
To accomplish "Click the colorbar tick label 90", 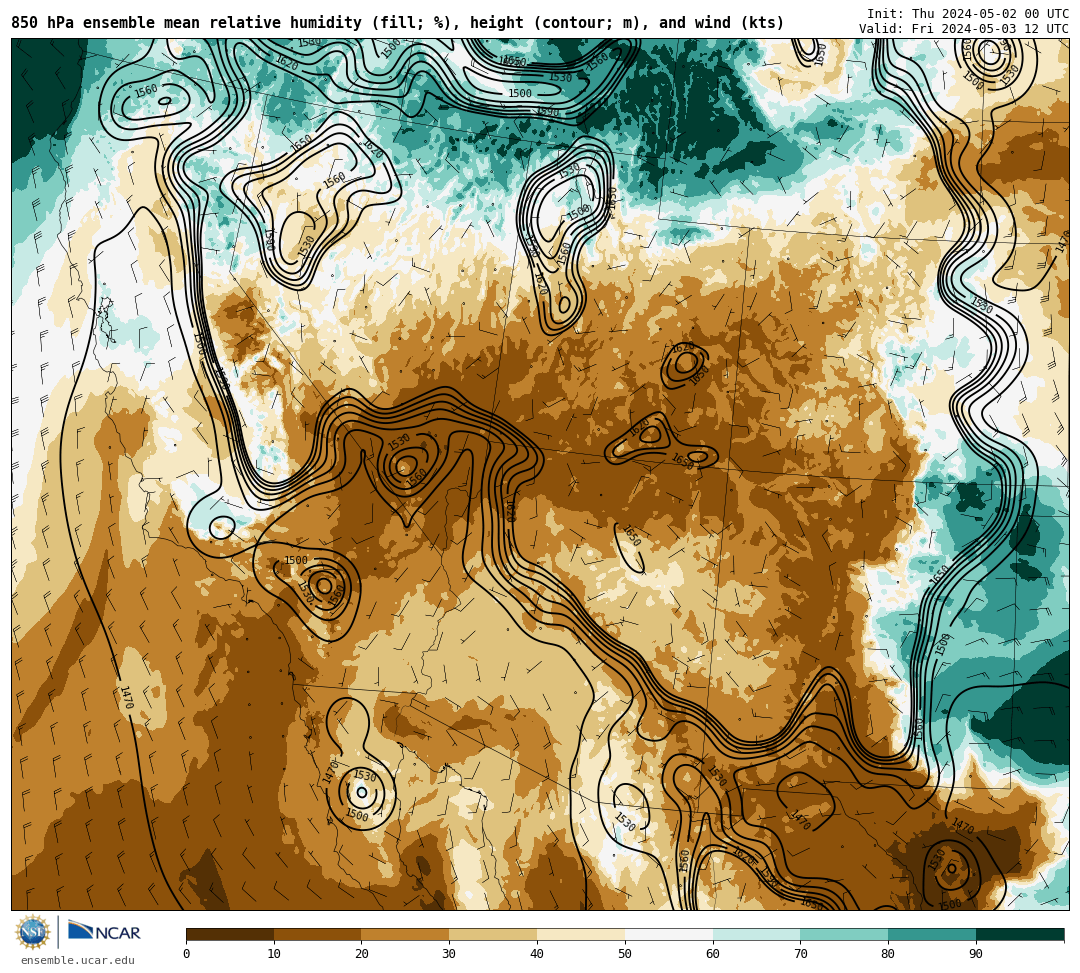I will [x=976, y=954].
